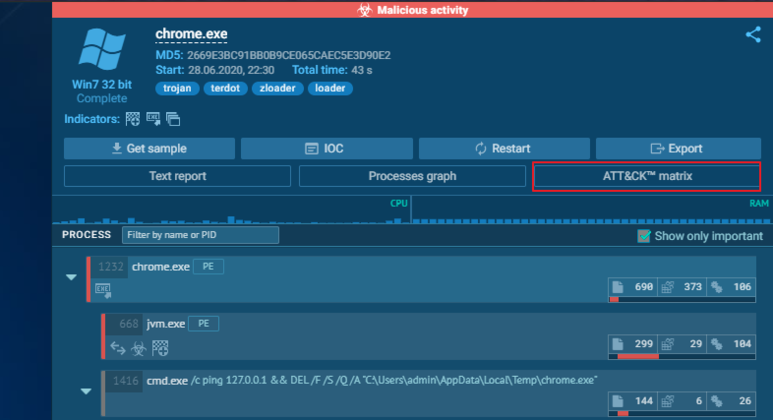Click the files count 690 for chrome.exe

click(x=633, y=287)
